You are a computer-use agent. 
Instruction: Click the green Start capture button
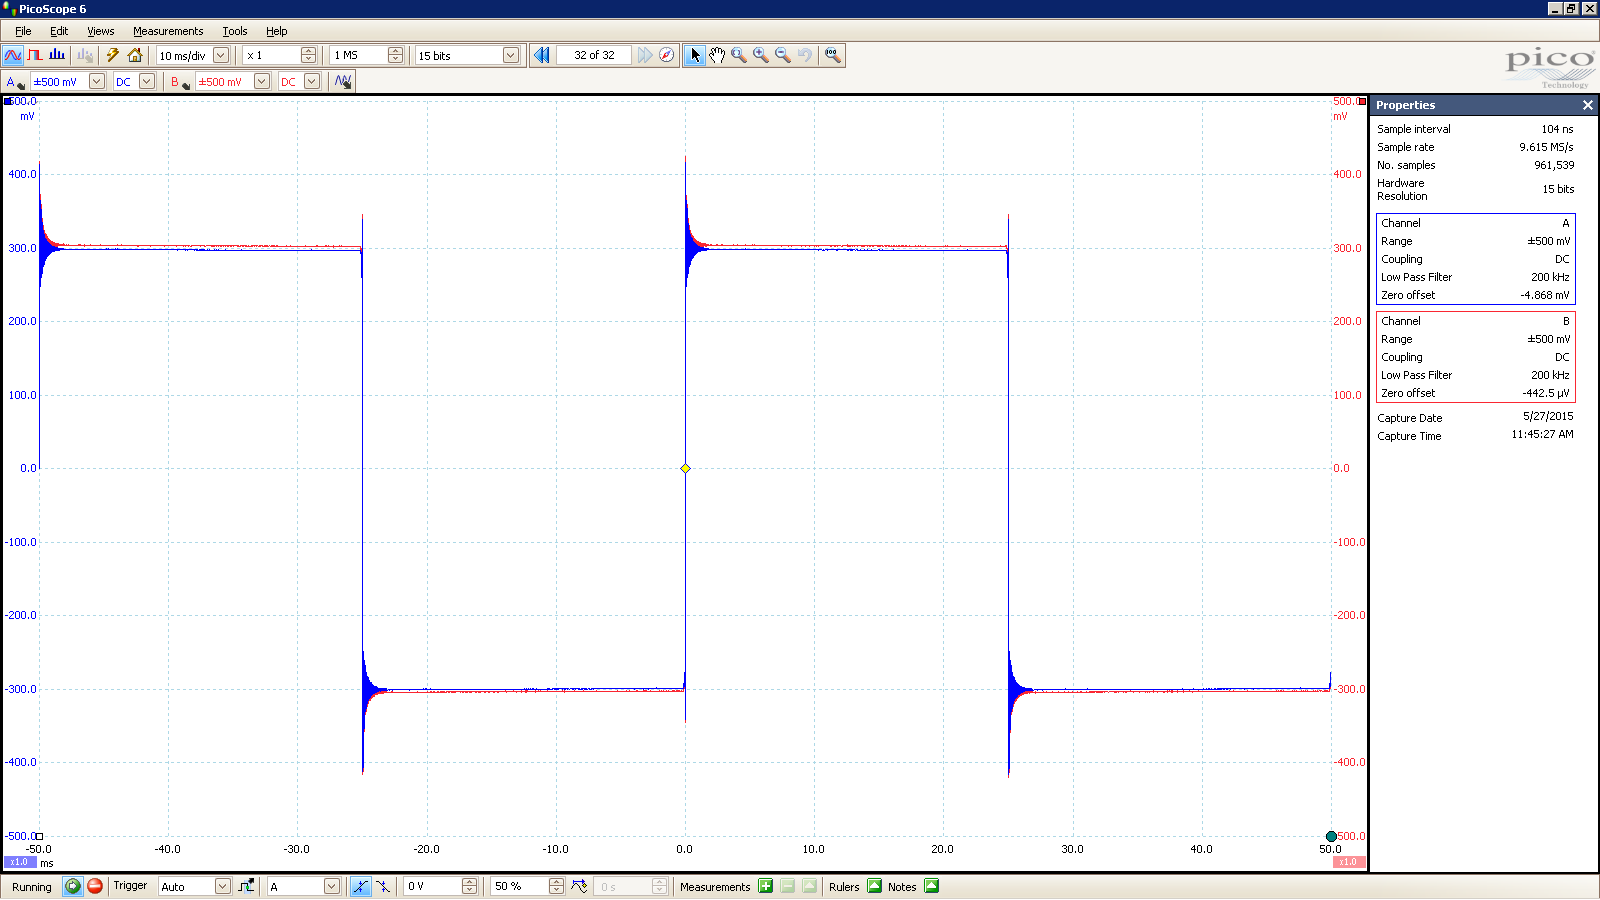[72, 886]
